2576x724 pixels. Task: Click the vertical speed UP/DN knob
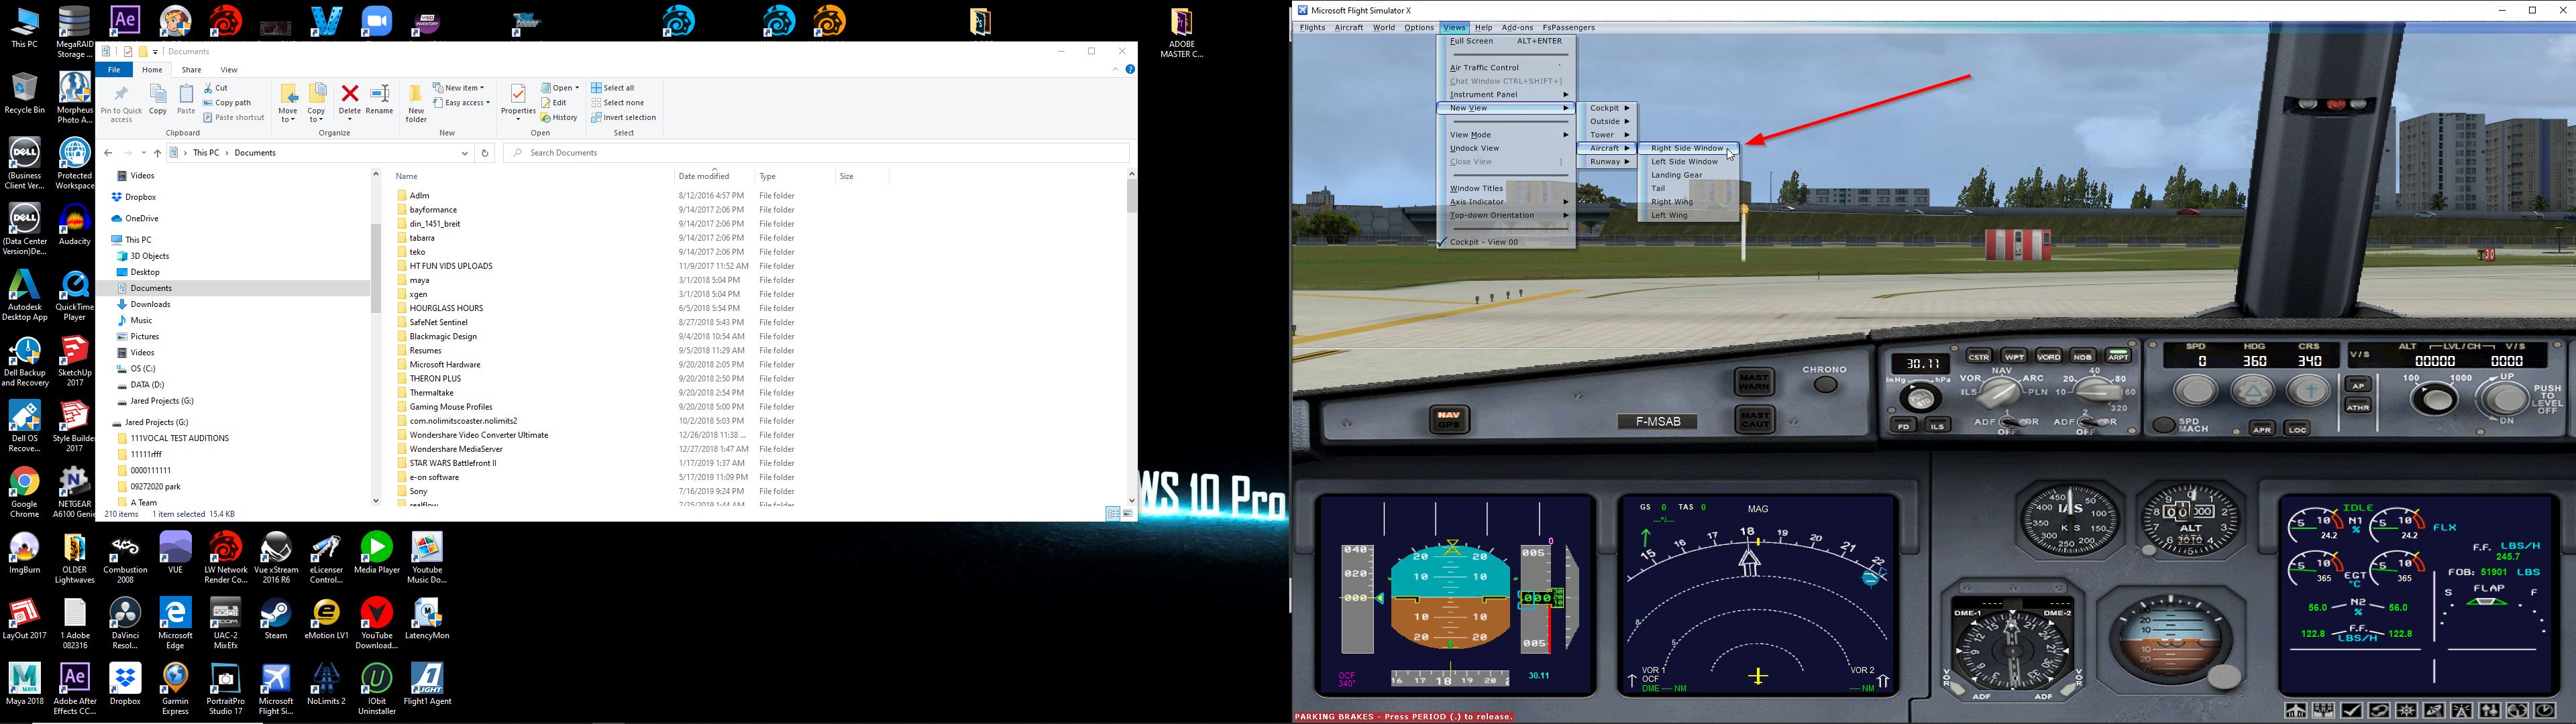2506,398
